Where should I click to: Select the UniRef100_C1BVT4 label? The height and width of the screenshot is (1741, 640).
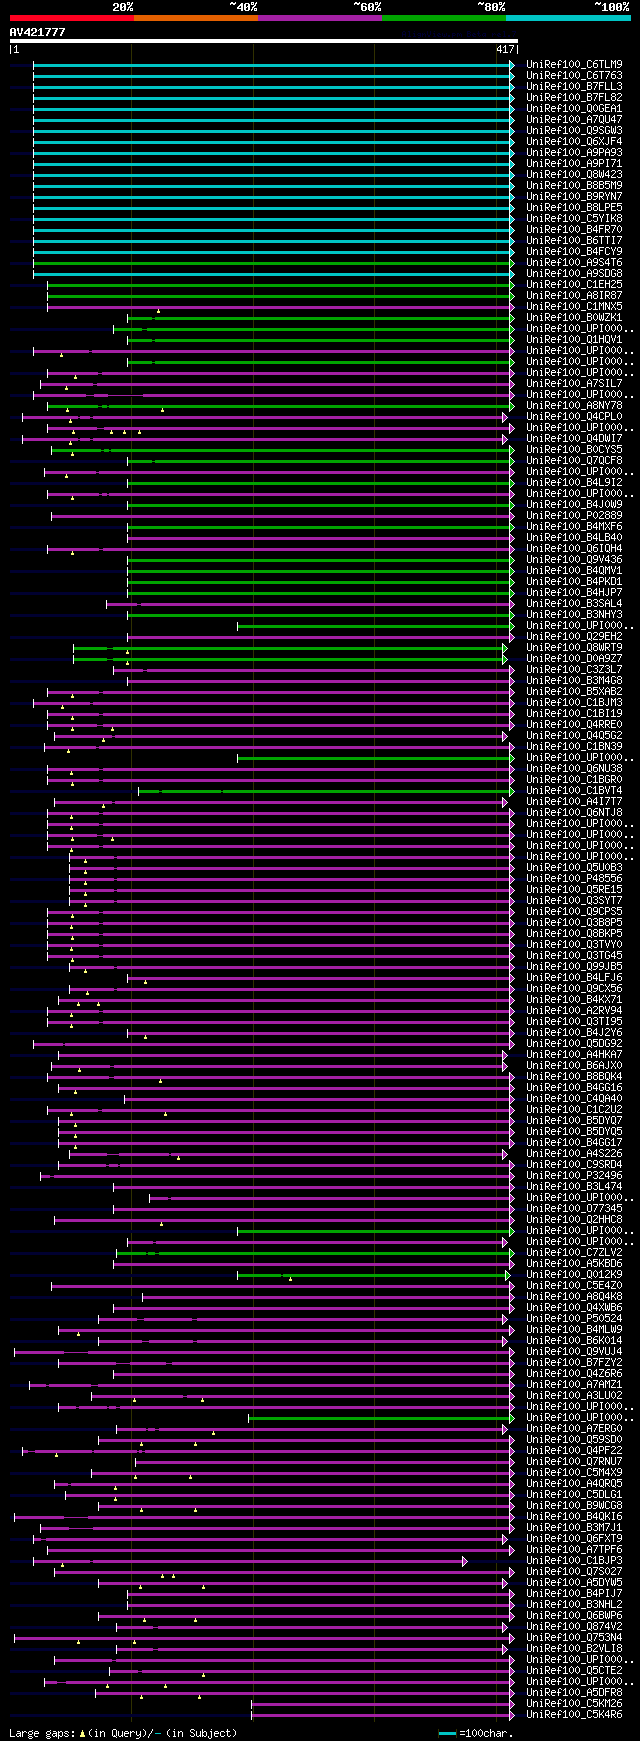point(574,791)
